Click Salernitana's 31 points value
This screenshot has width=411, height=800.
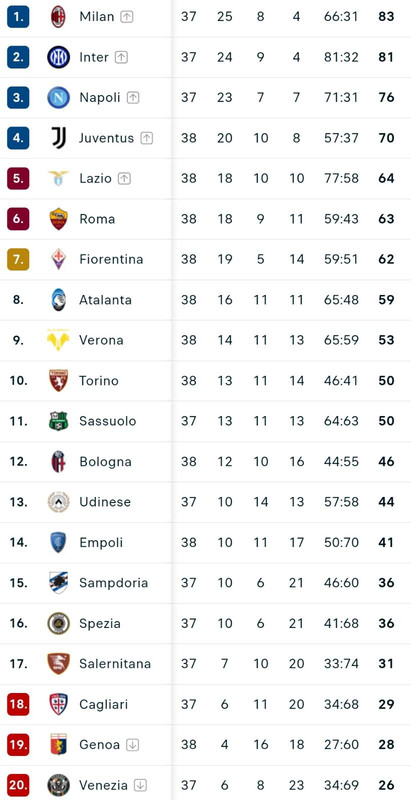(x=387, y=664)
